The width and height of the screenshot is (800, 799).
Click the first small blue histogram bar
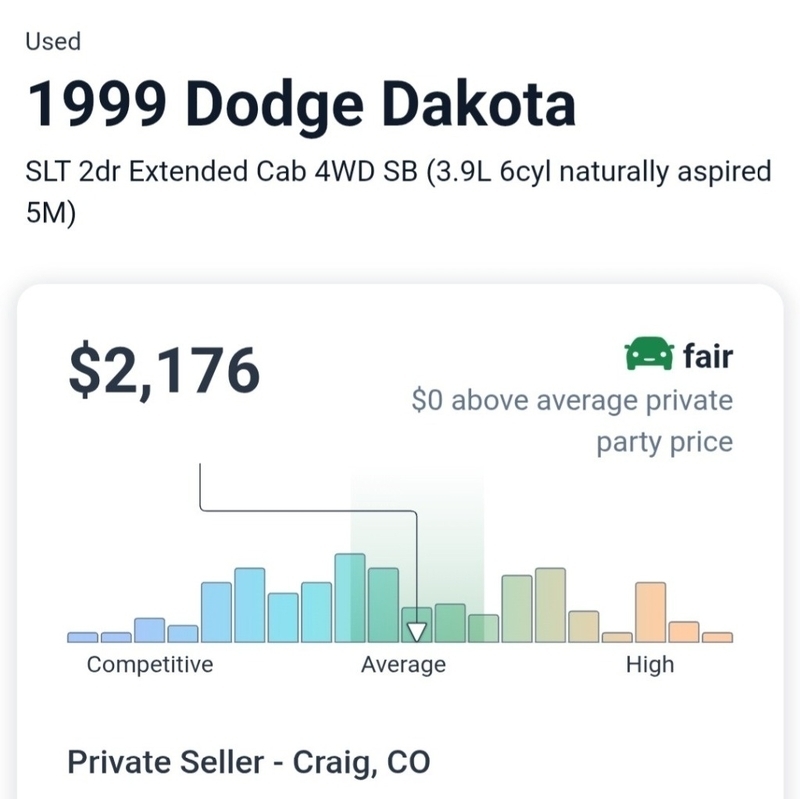83,637
